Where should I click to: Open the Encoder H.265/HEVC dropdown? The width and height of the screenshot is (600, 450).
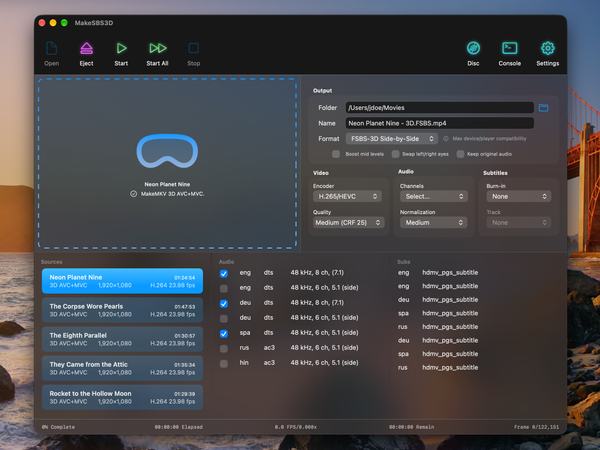[347, 196]
